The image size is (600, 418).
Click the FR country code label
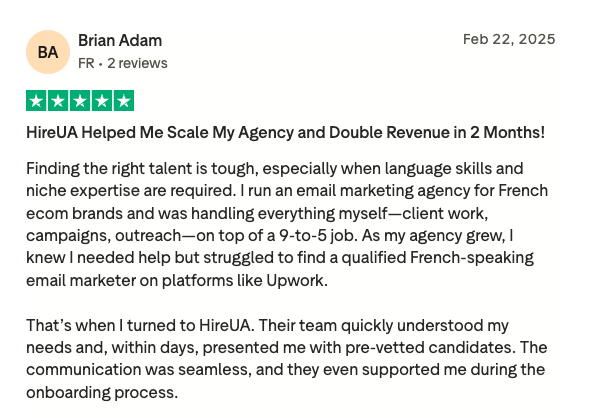(86, 63)
